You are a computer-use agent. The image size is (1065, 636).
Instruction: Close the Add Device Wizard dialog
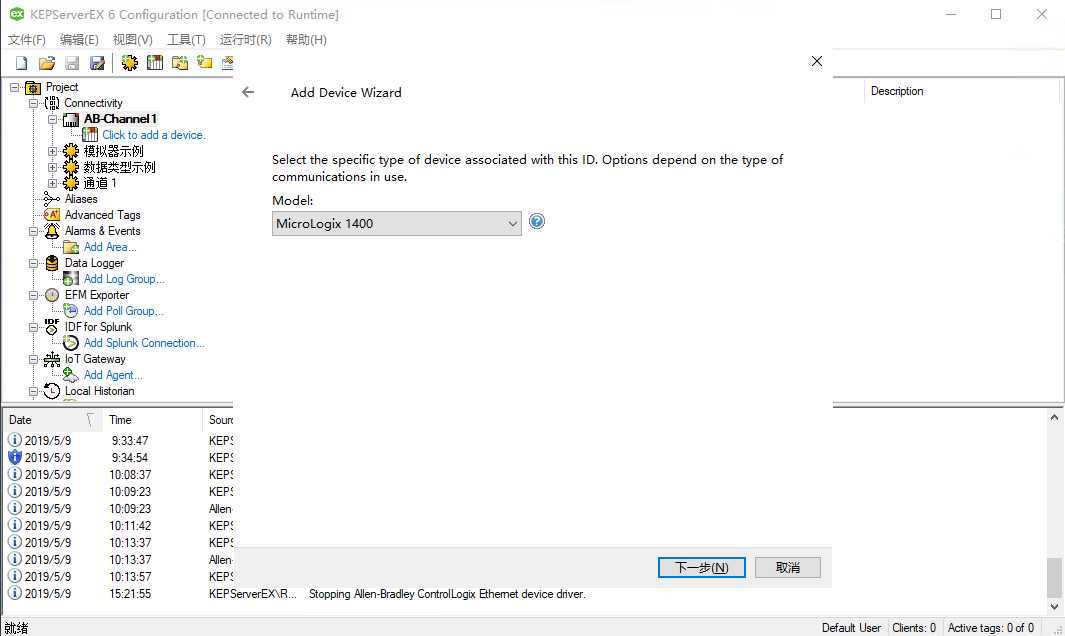click(x=817, y=61)
